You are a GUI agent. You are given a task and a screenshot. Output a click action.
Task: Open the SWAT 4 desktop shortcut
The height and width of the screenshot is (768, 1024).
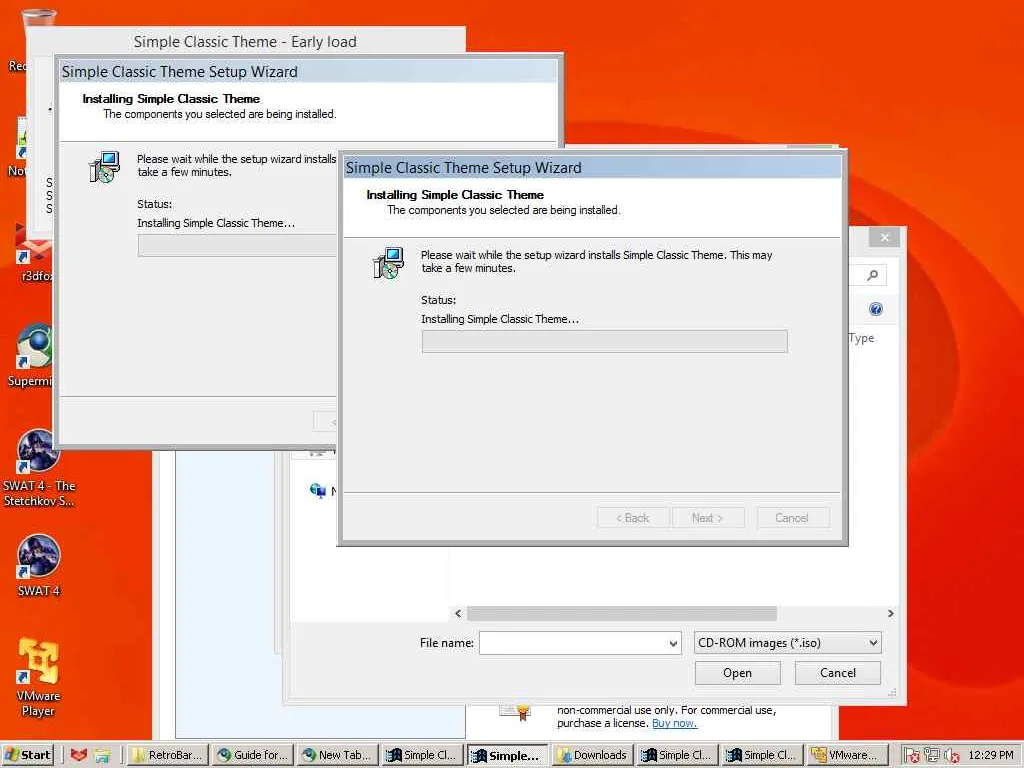coord(39,564)
